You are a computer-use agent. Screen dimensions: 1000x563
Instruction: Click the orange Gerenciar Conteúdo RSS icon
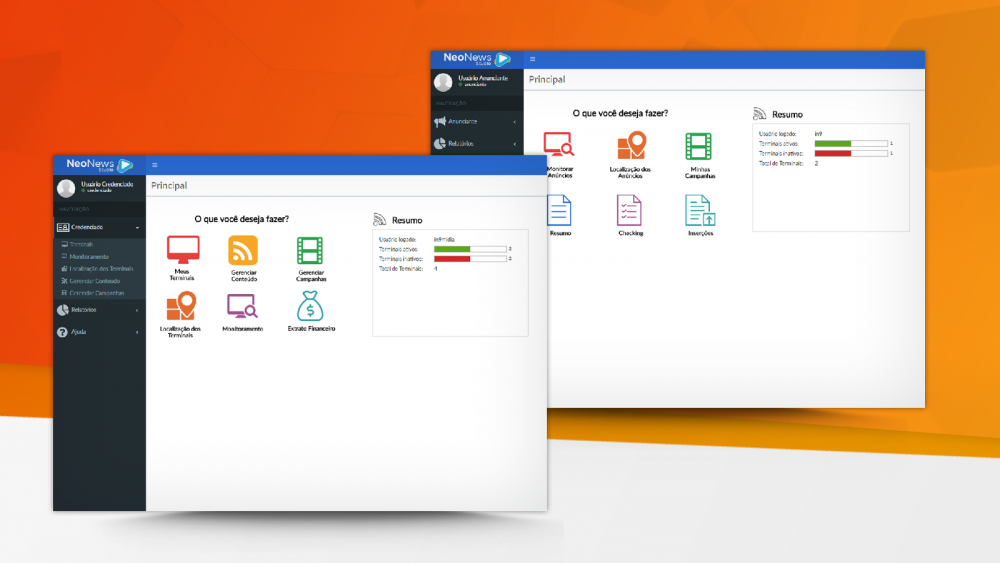243,250
